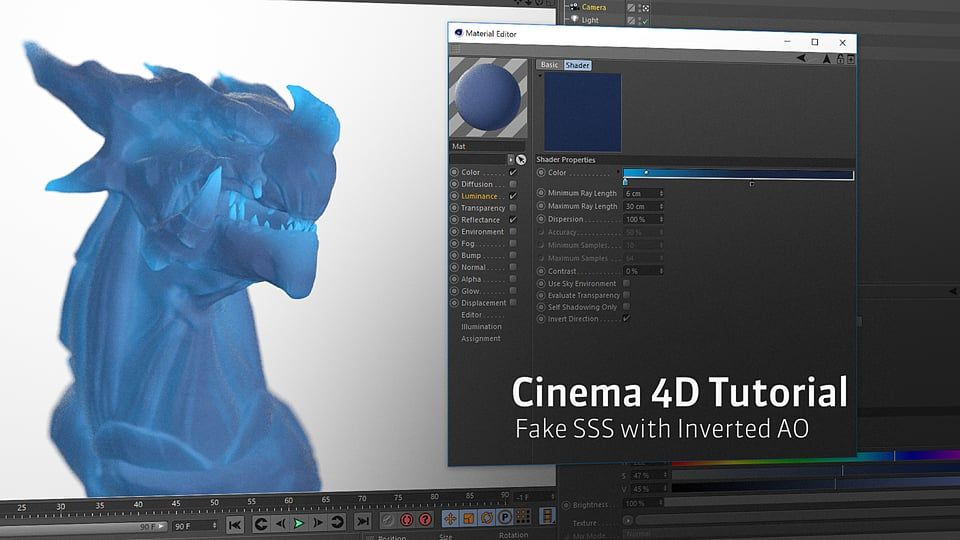Open the Assignment material section
Viewport: 960px width, 540px height.
481,339
